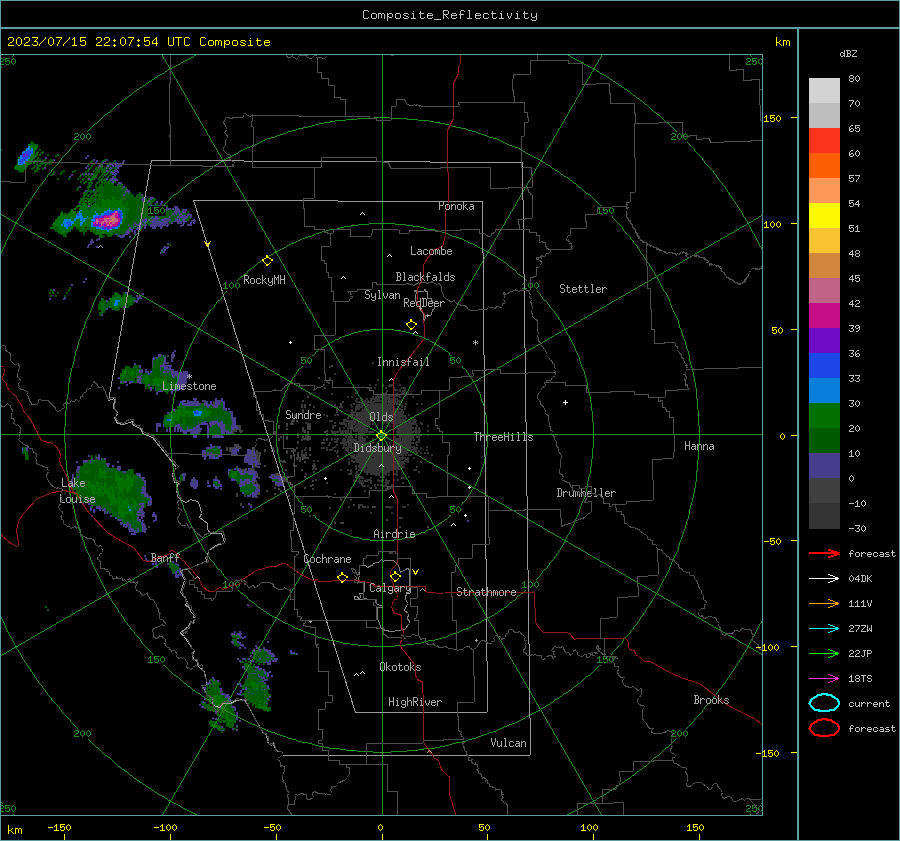
Task: Click the Lake Louise label
Action: [77, 491]
